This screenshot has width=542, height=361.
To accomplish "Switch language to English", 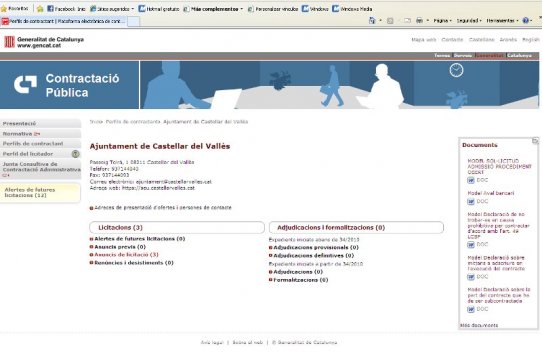I will pyautogui.click(x=531, y=40).
